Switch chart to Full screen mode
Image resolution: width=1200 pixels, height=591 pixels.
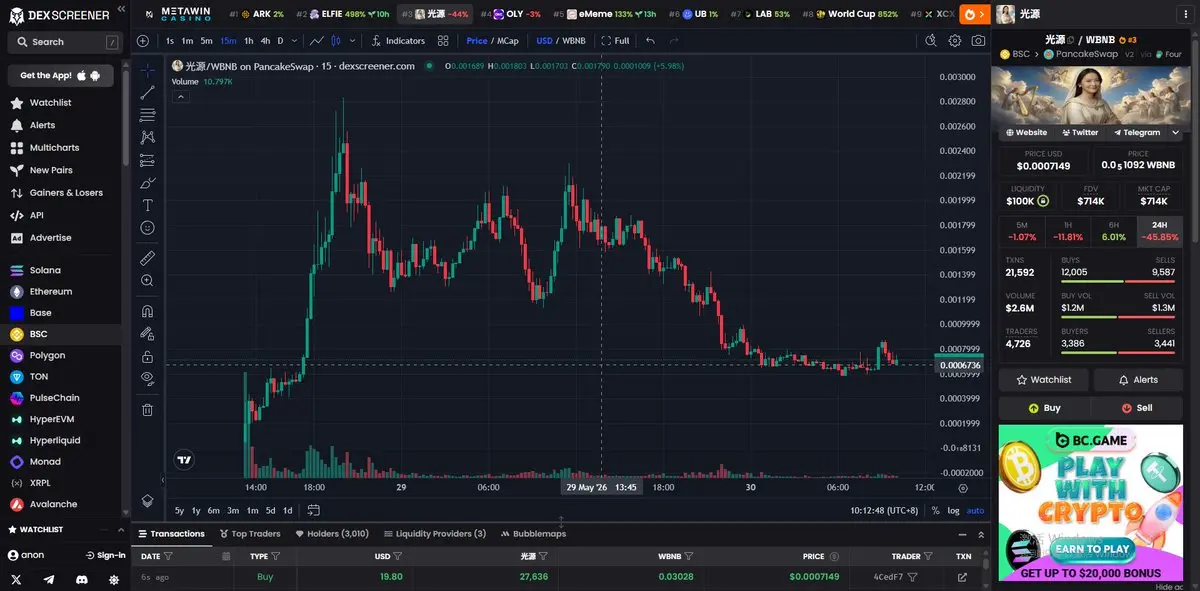point(615,41)
